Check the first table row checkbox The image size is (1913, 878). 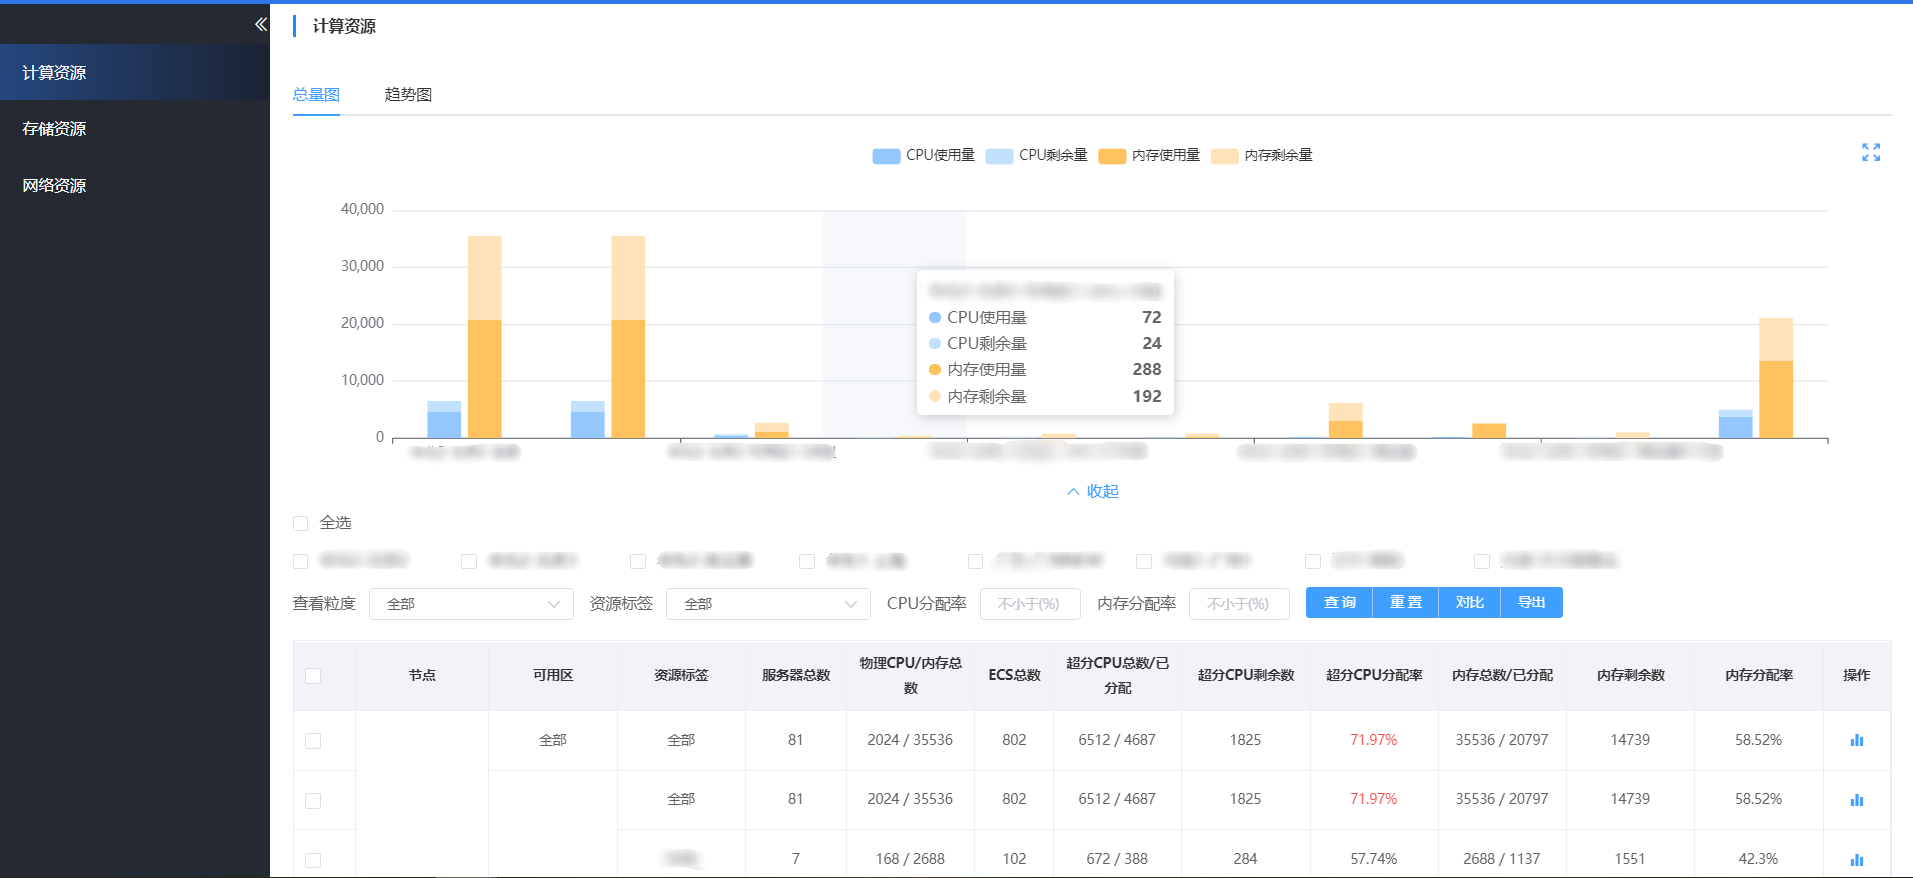[x=313, y=741]
